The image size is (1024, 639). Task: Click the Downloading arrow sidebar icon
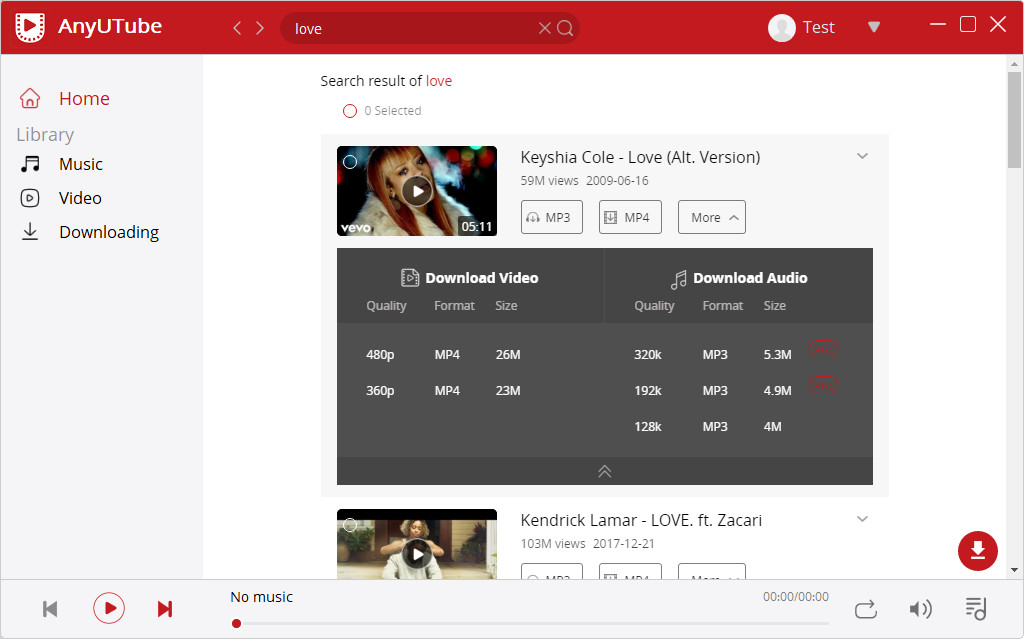(30, 232)
